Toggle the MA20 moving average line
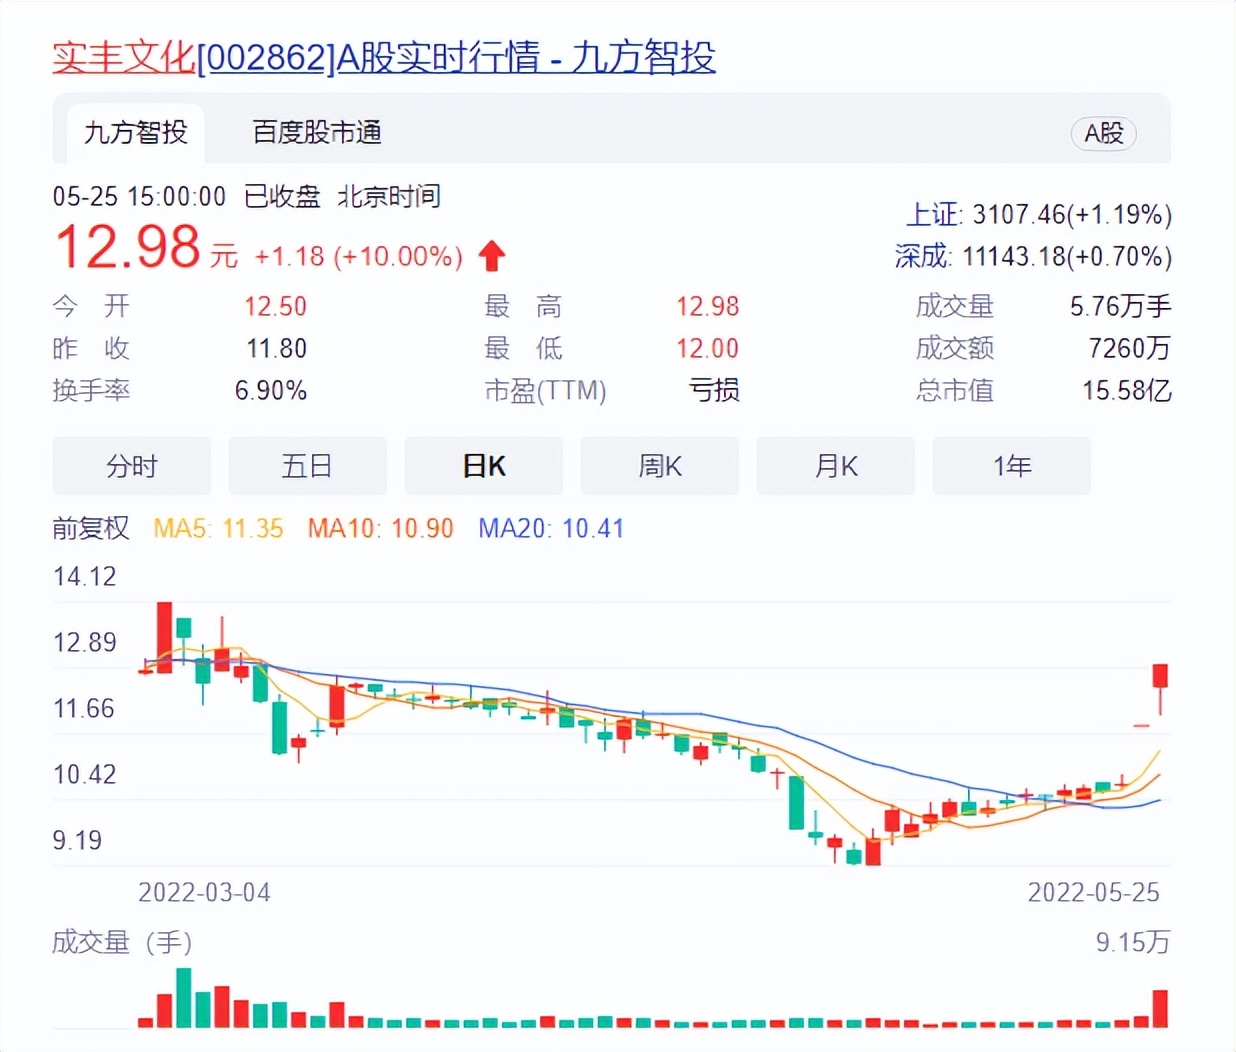Image resolution: width=1236 pixels, height=1052 pixels. [x=551, y=528]
